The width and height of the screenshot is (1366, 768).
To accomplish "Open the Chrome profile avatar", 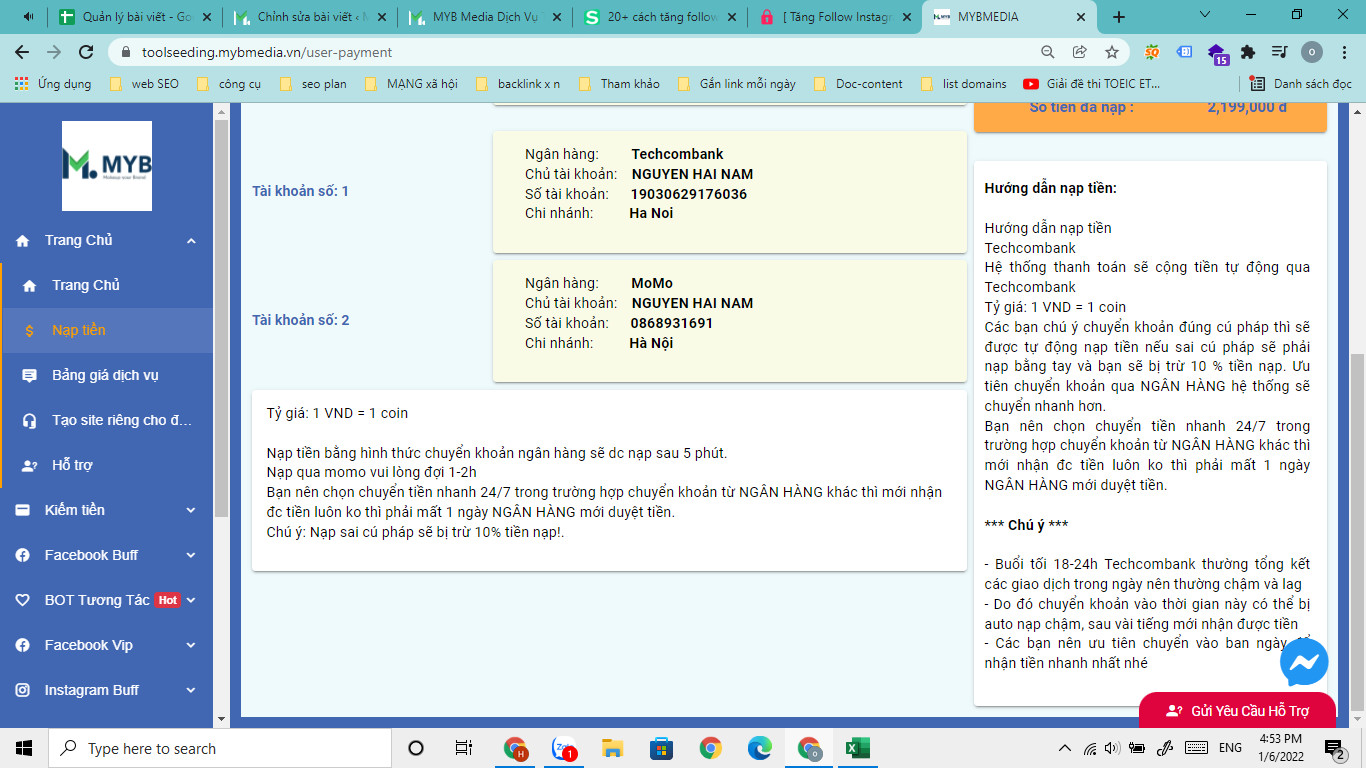I will pos(1312,52).
